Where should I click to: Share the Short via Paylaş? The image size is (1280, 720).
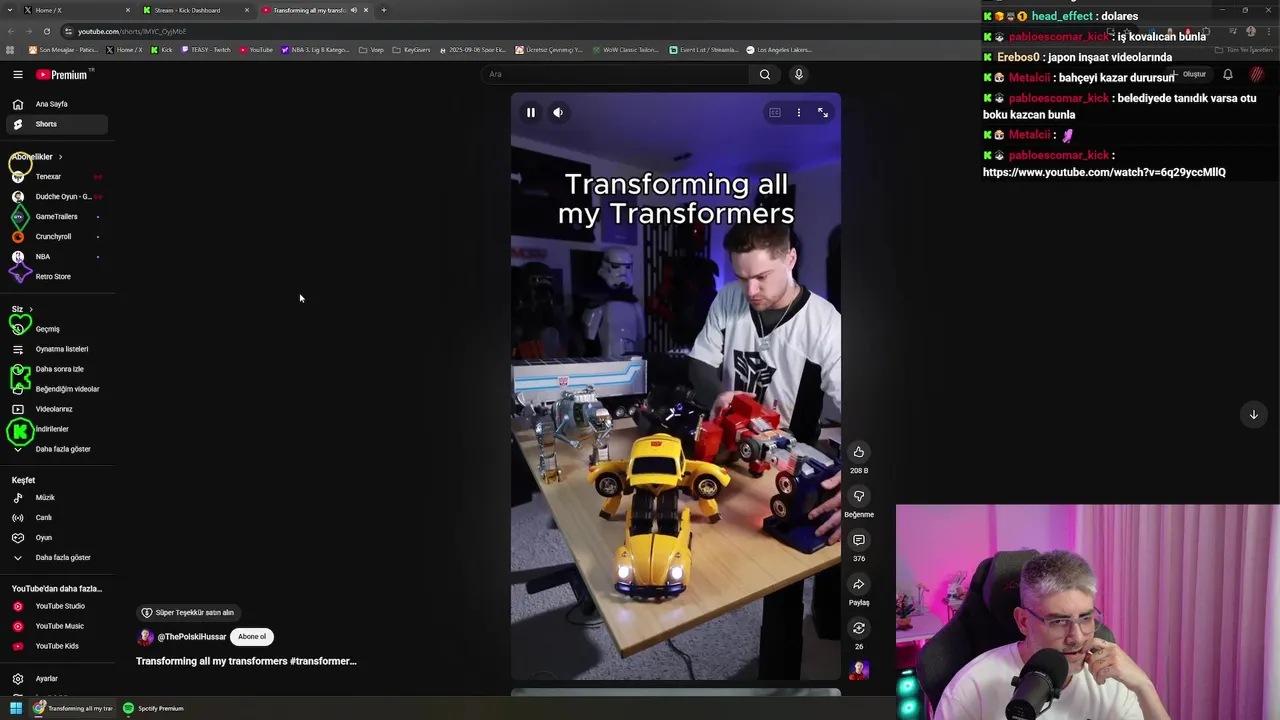click(x=858, y=584)
